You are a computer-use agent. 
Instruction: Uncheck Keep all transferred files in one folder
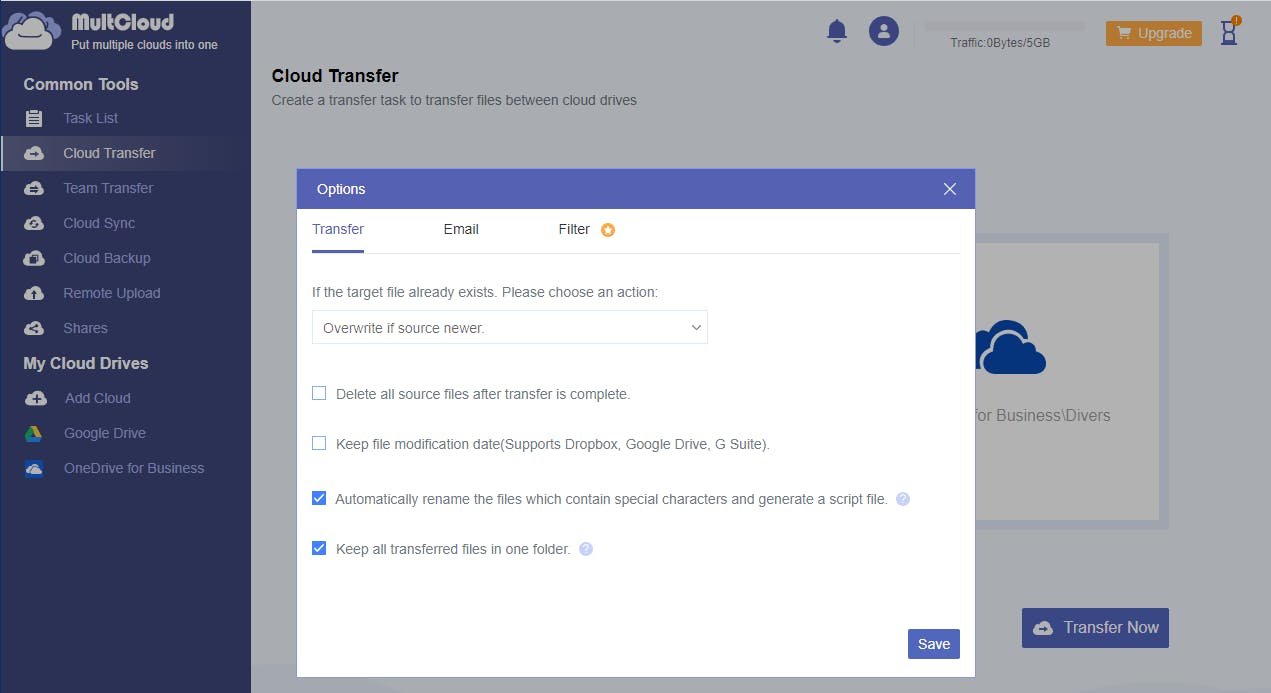pos(319,548)
